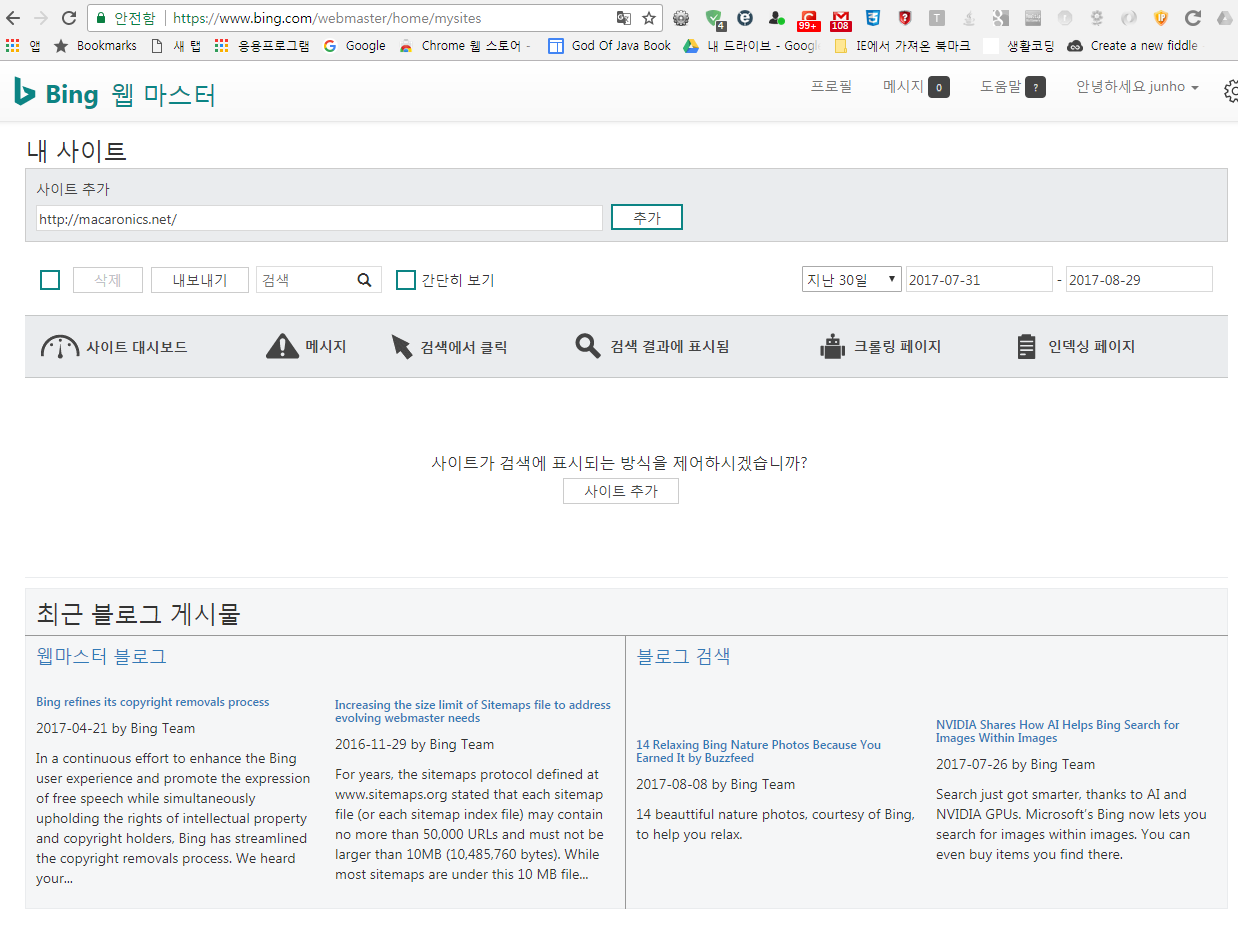Open the green shield extension with badge 4
The height and width of the screenshot is (933, 1238).
[x=714, y=18]
